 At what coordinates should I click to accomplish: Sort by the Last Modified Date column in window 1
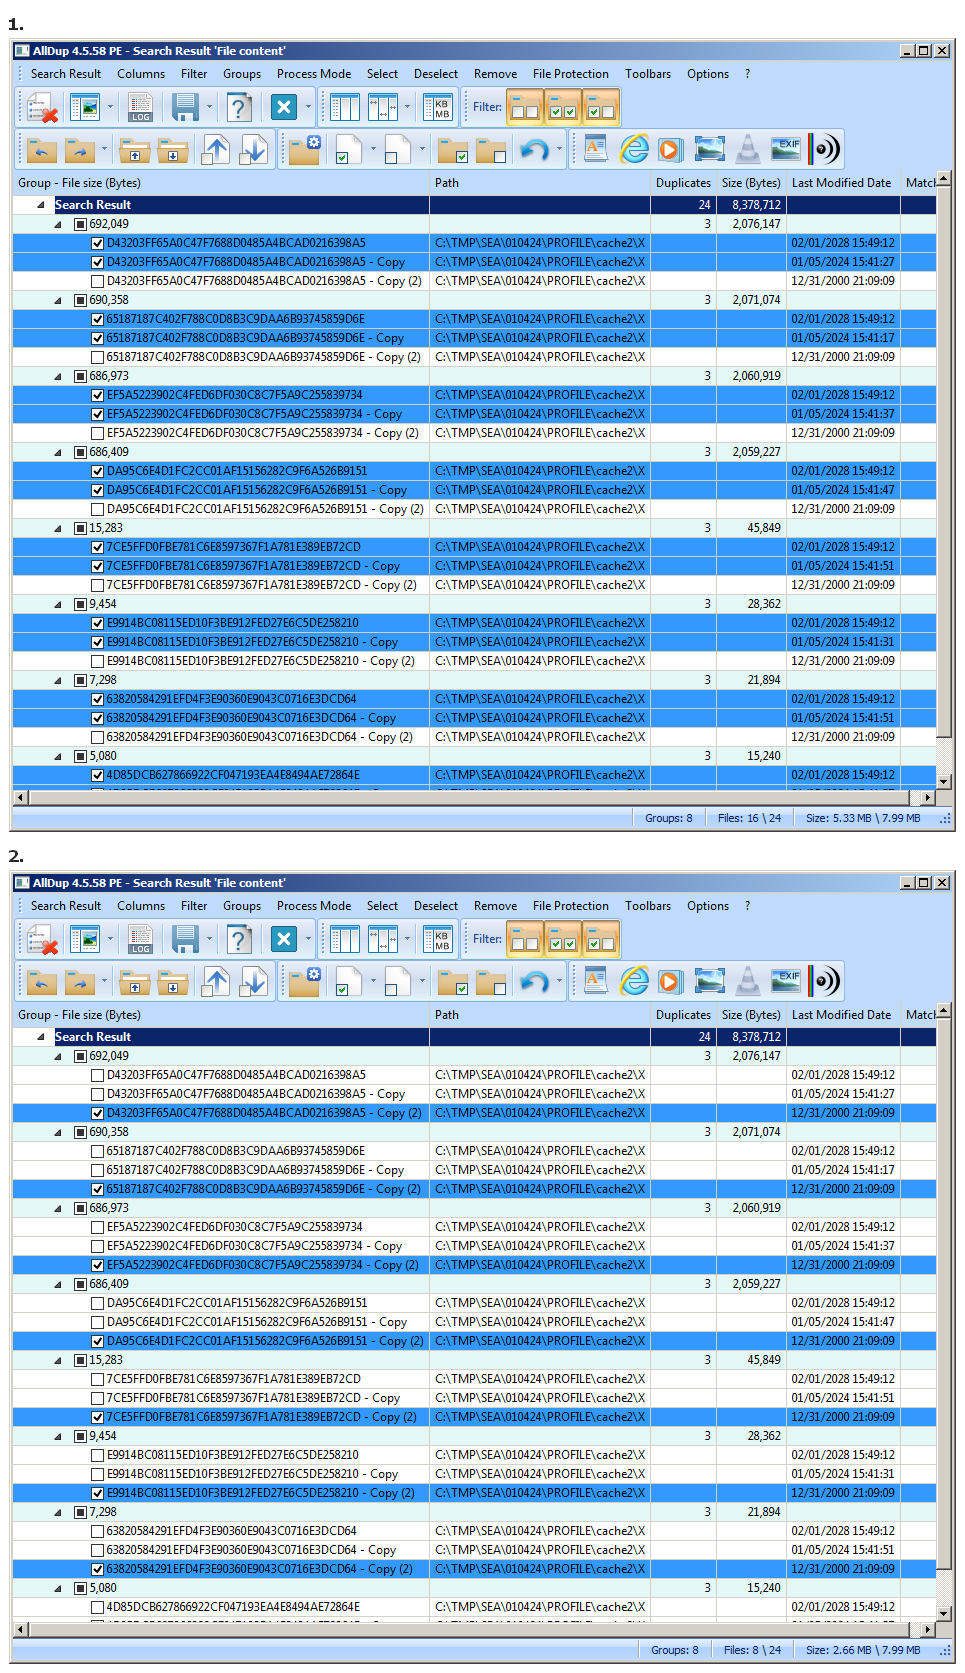pos(841,183)
